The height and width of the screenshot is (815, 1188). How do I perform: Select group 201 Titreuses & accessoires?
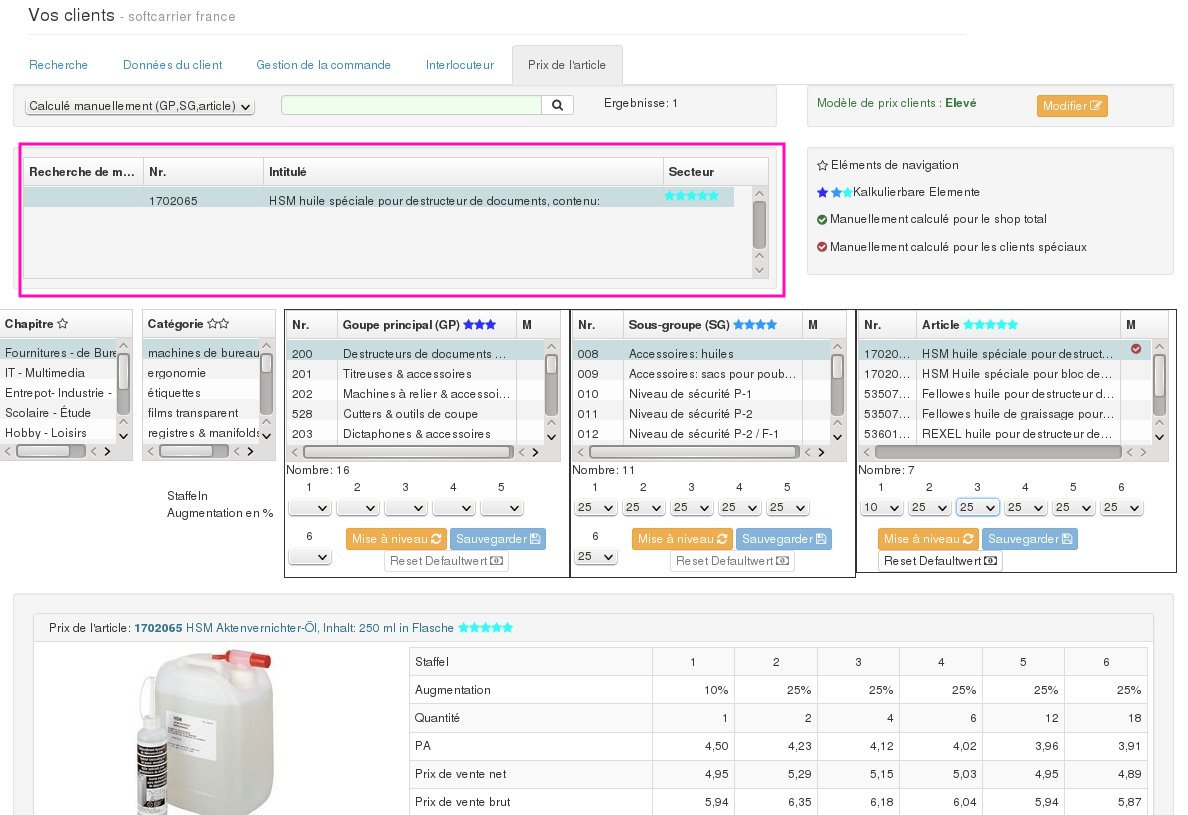click(415, 373)
